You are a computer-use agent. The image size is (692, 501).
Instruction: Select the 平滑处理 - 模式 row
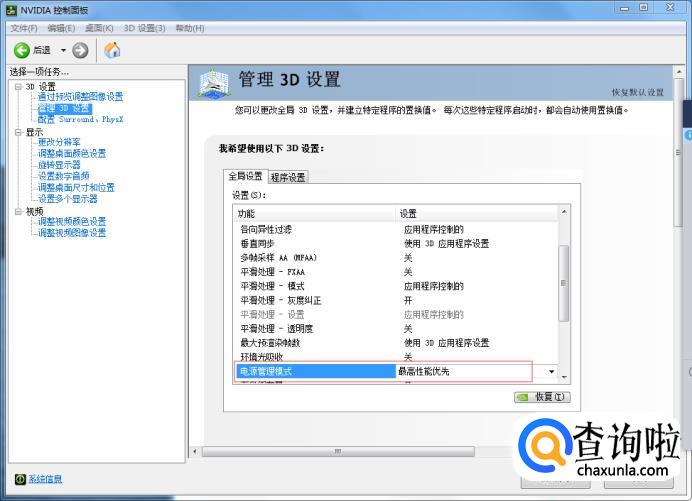[397, 286]
